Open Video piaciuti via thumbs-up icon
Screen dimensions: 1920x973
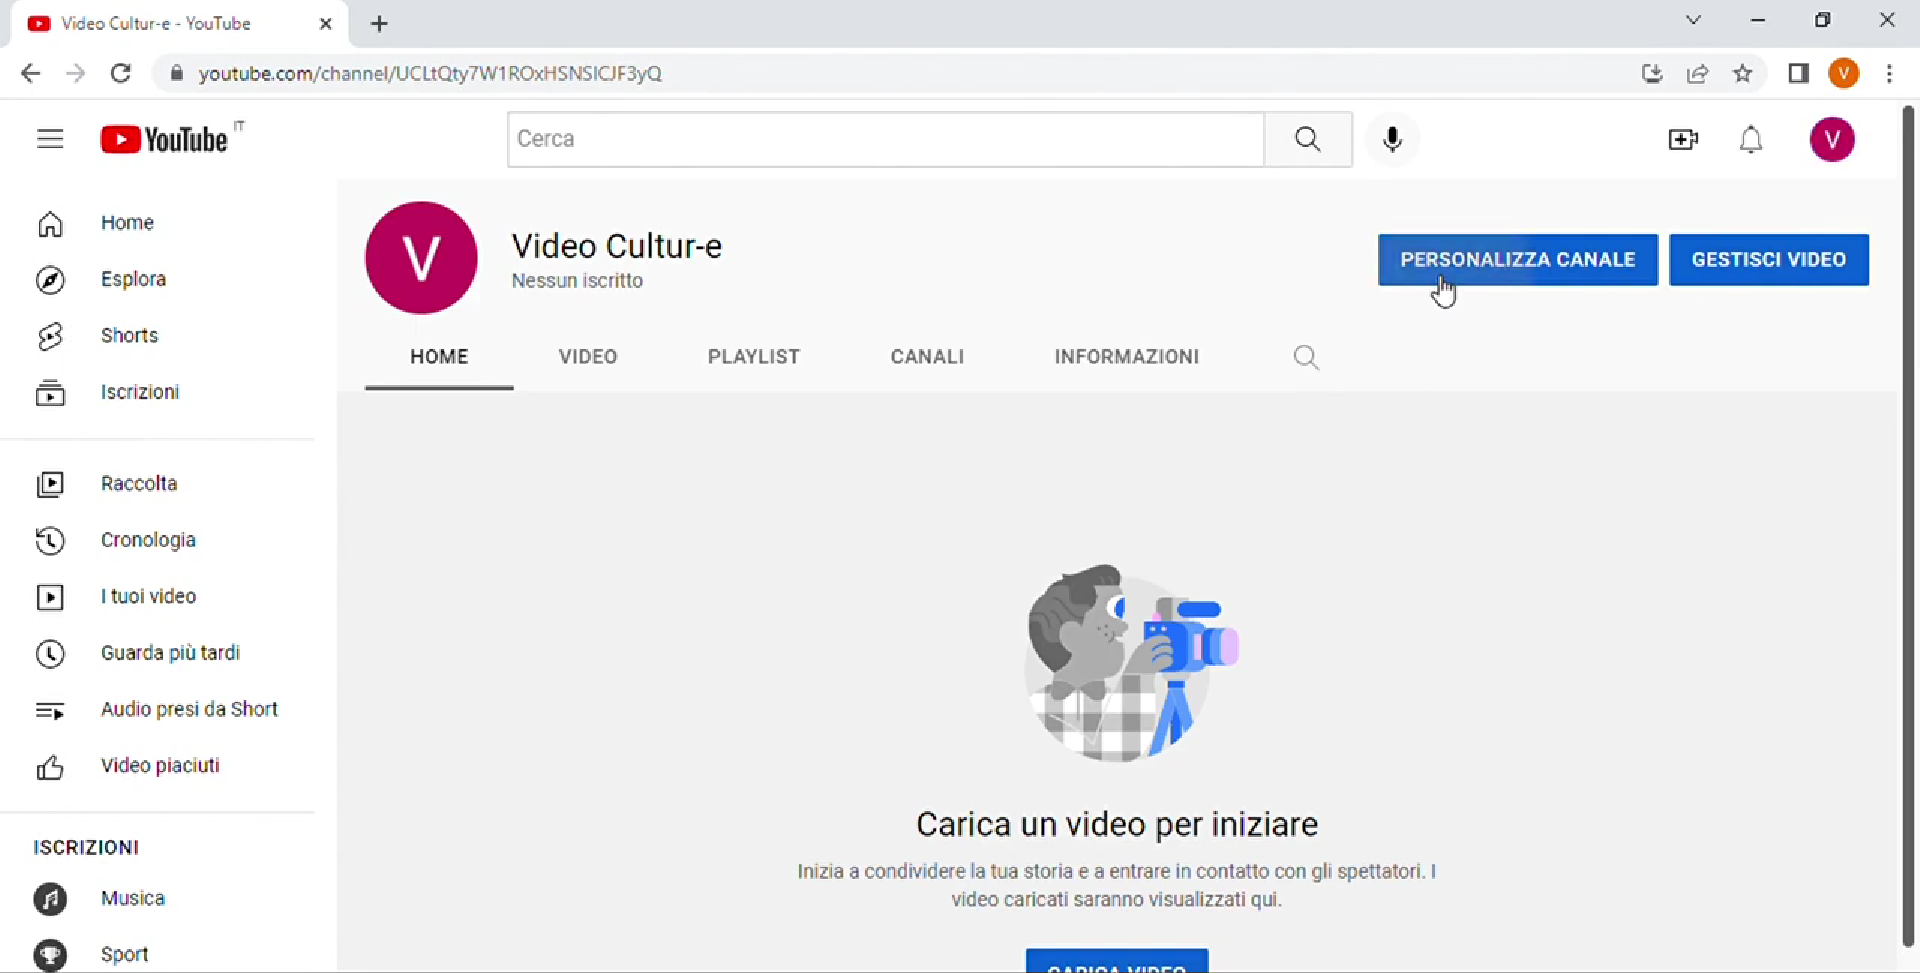click(50, 766)
